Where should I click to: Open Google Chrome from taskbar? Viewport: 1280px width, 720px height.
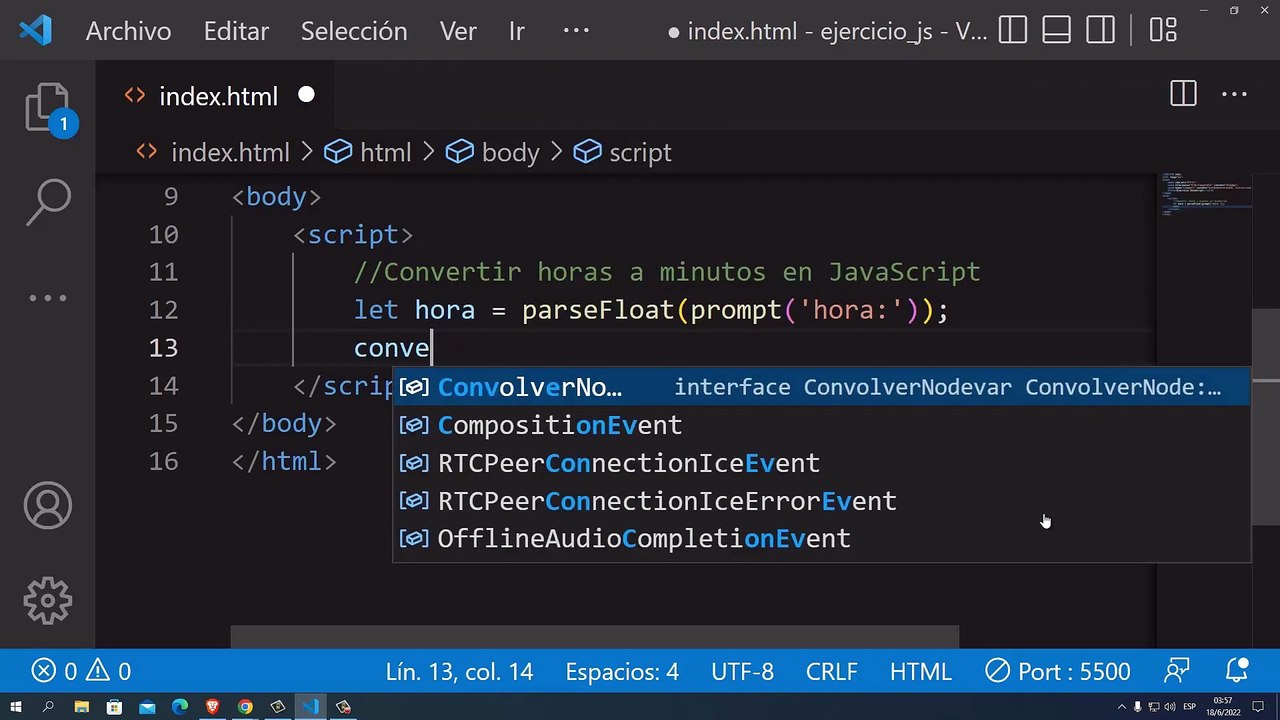point(245,707)
